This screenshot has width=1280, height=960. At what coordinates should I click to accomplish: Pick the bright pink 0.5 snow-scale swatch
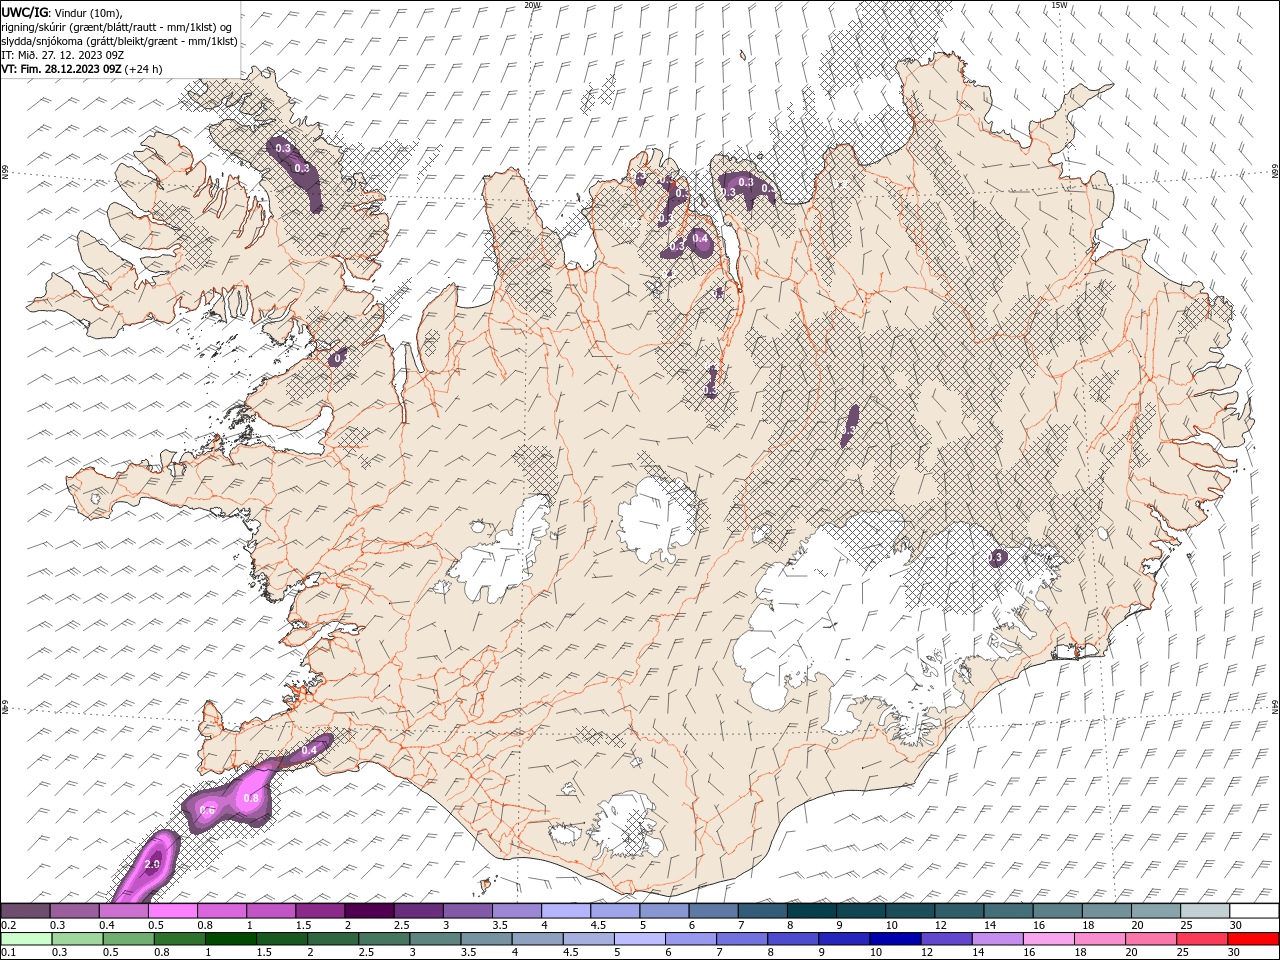click(x=172, y=911)
